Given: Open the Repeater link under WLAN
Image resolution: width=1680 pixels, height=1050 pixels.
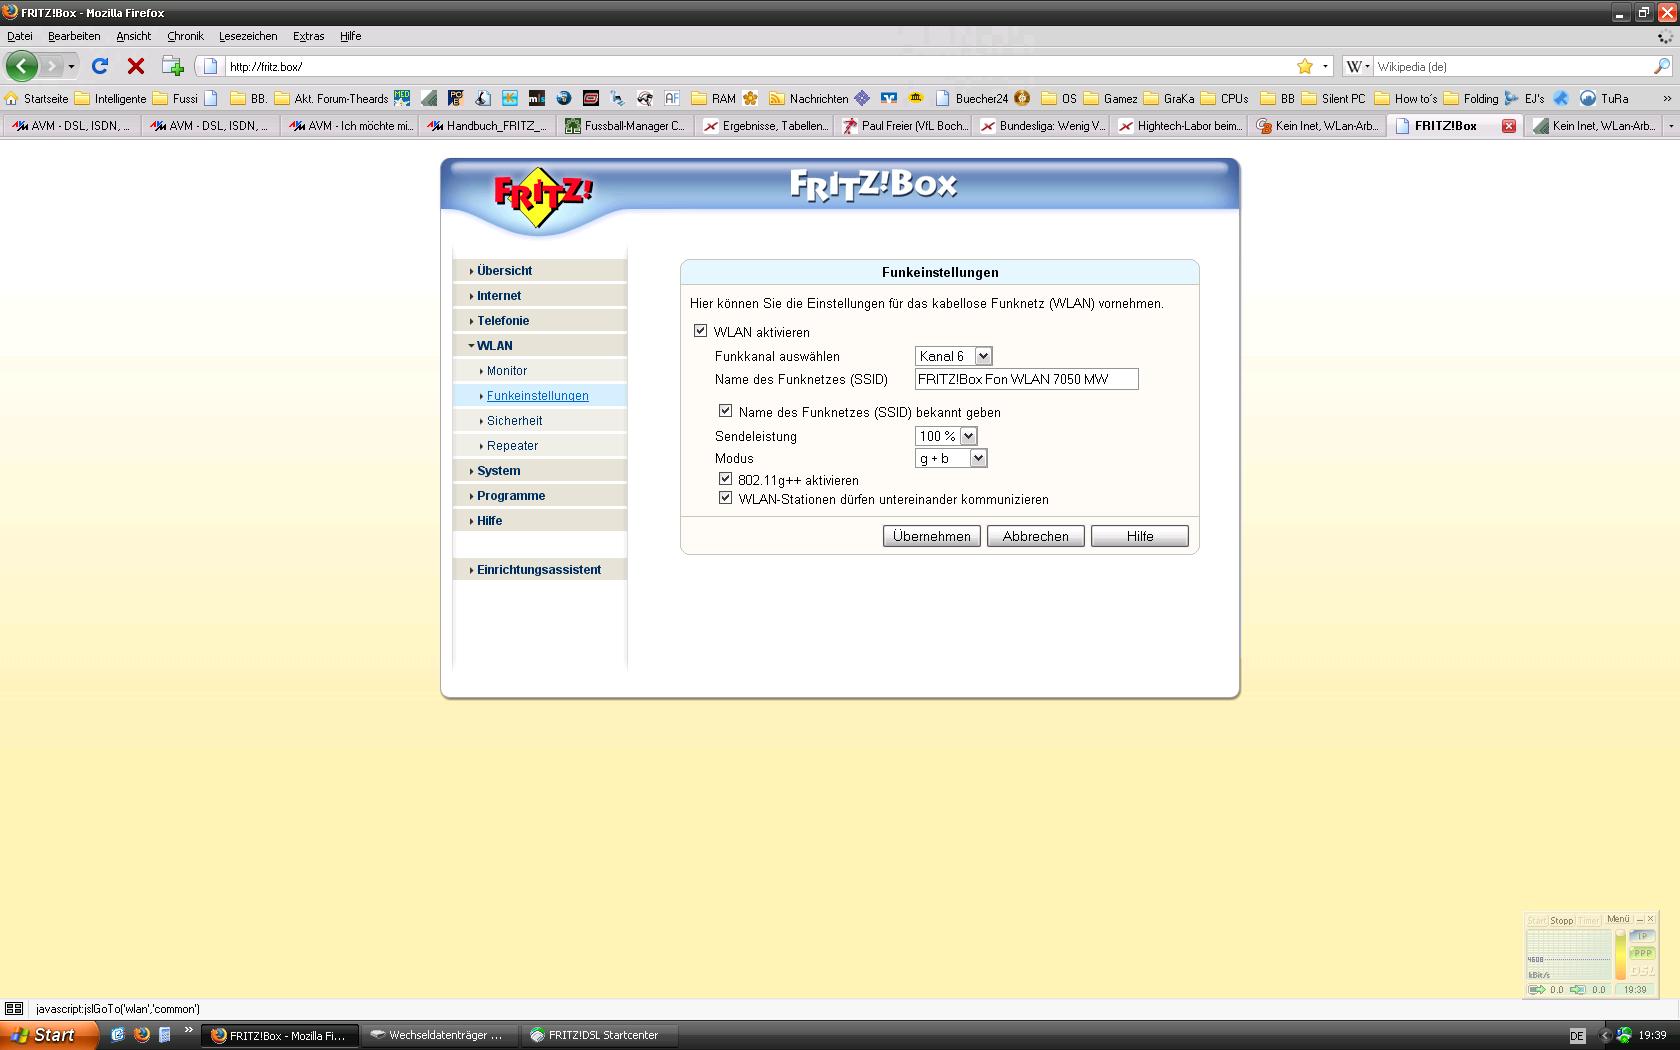Looking at the screenshot, I should point(512,445).
